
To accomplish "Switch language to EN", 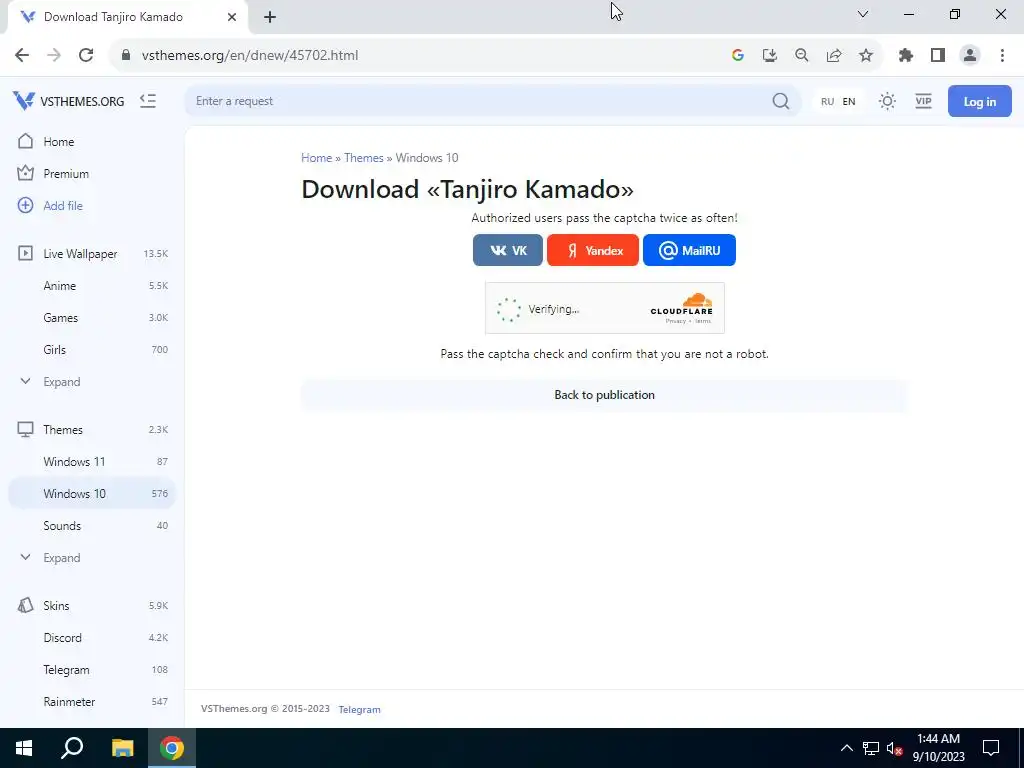I will (x=849, y=101).
